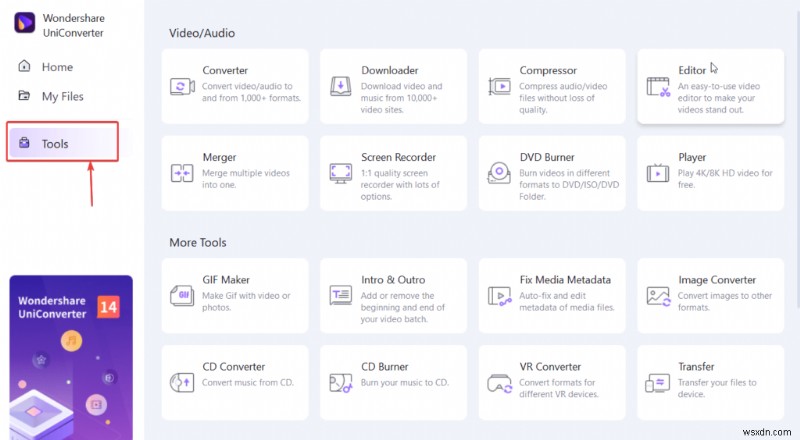Select the Compressor tool icon
The height and width of the screenshot is (440, 800).
(x=498, y=86)
